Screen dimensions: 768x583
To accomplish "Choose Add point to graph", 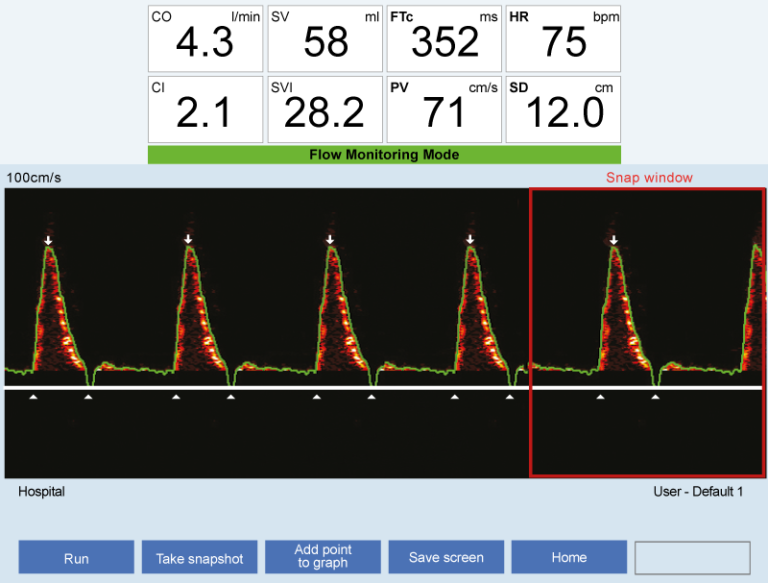I will pos(323,557).
